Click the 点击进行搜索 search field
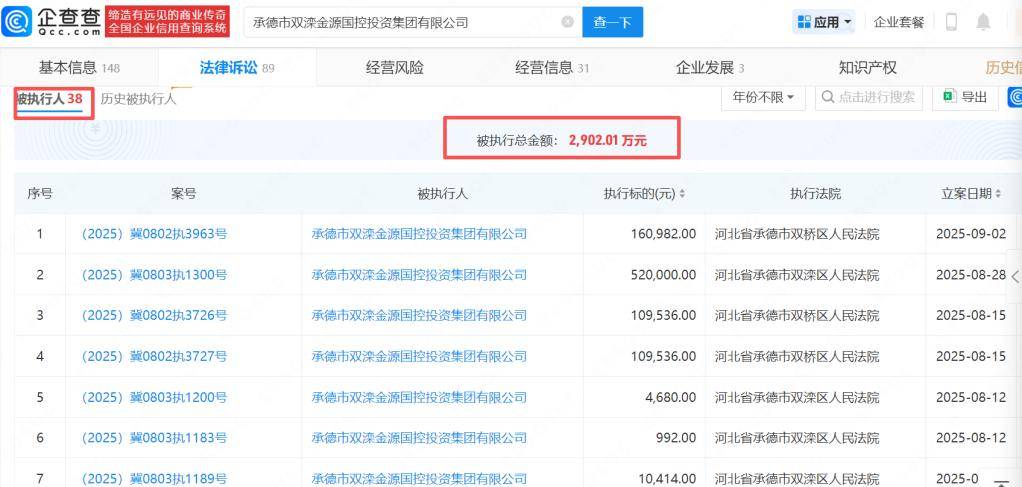 868,97
